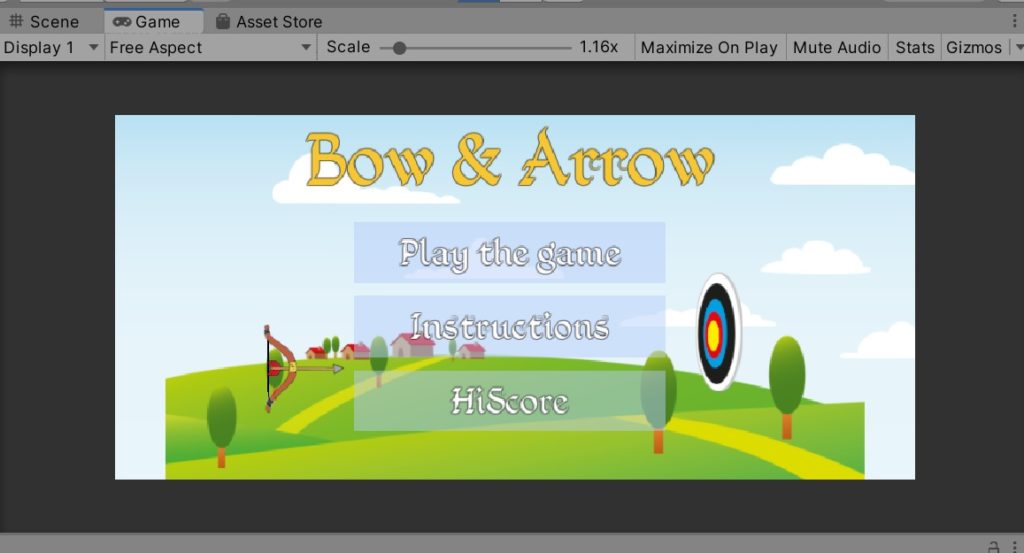Click the Scene tab grid icon
The width and height of the screenshot is (1024, 553).
click(x=16, y=22)
